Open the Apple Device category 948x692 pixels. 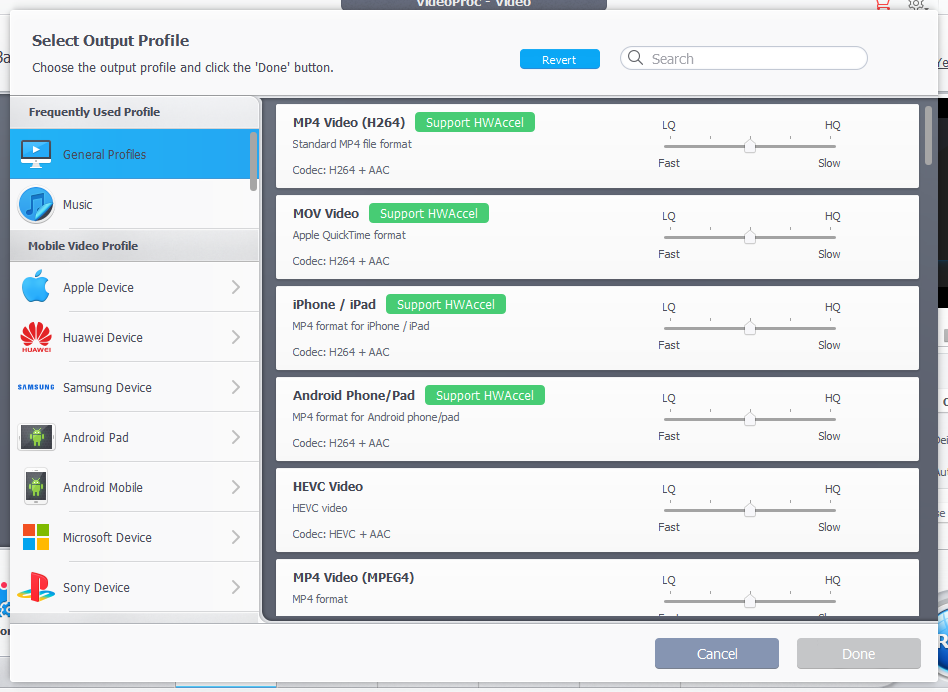tap(134, 287)
